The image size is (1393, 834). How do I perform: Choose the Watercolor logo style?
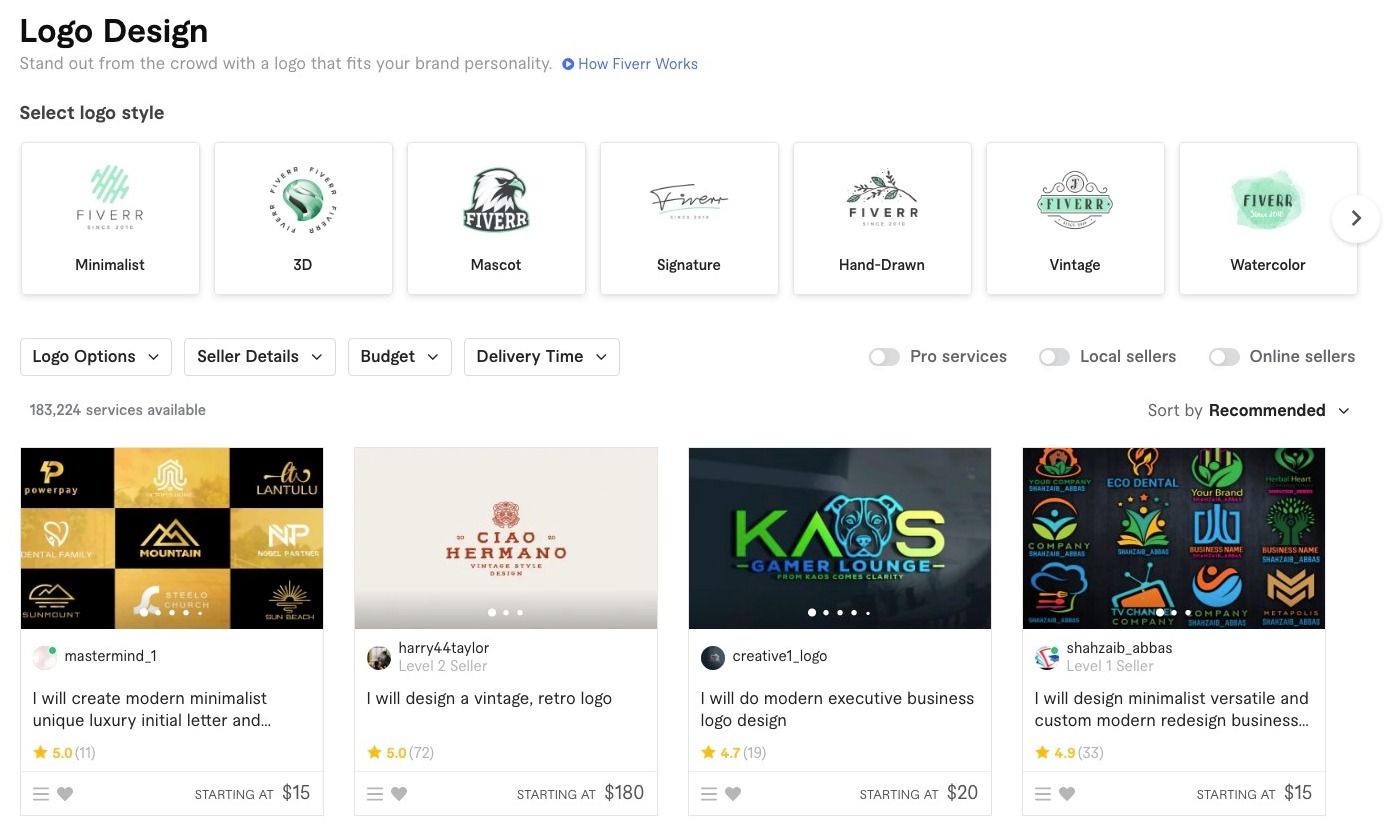tap(1268, 218)
